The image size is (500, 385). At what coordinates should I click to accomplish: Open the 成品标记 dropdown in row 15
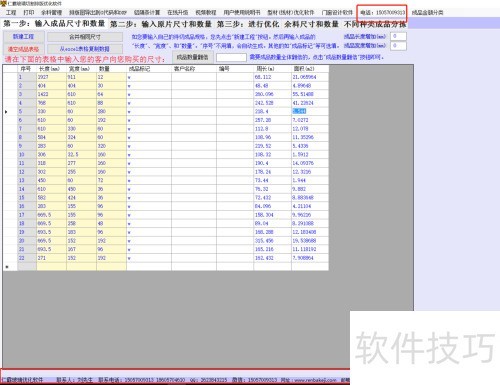[129, 198]
